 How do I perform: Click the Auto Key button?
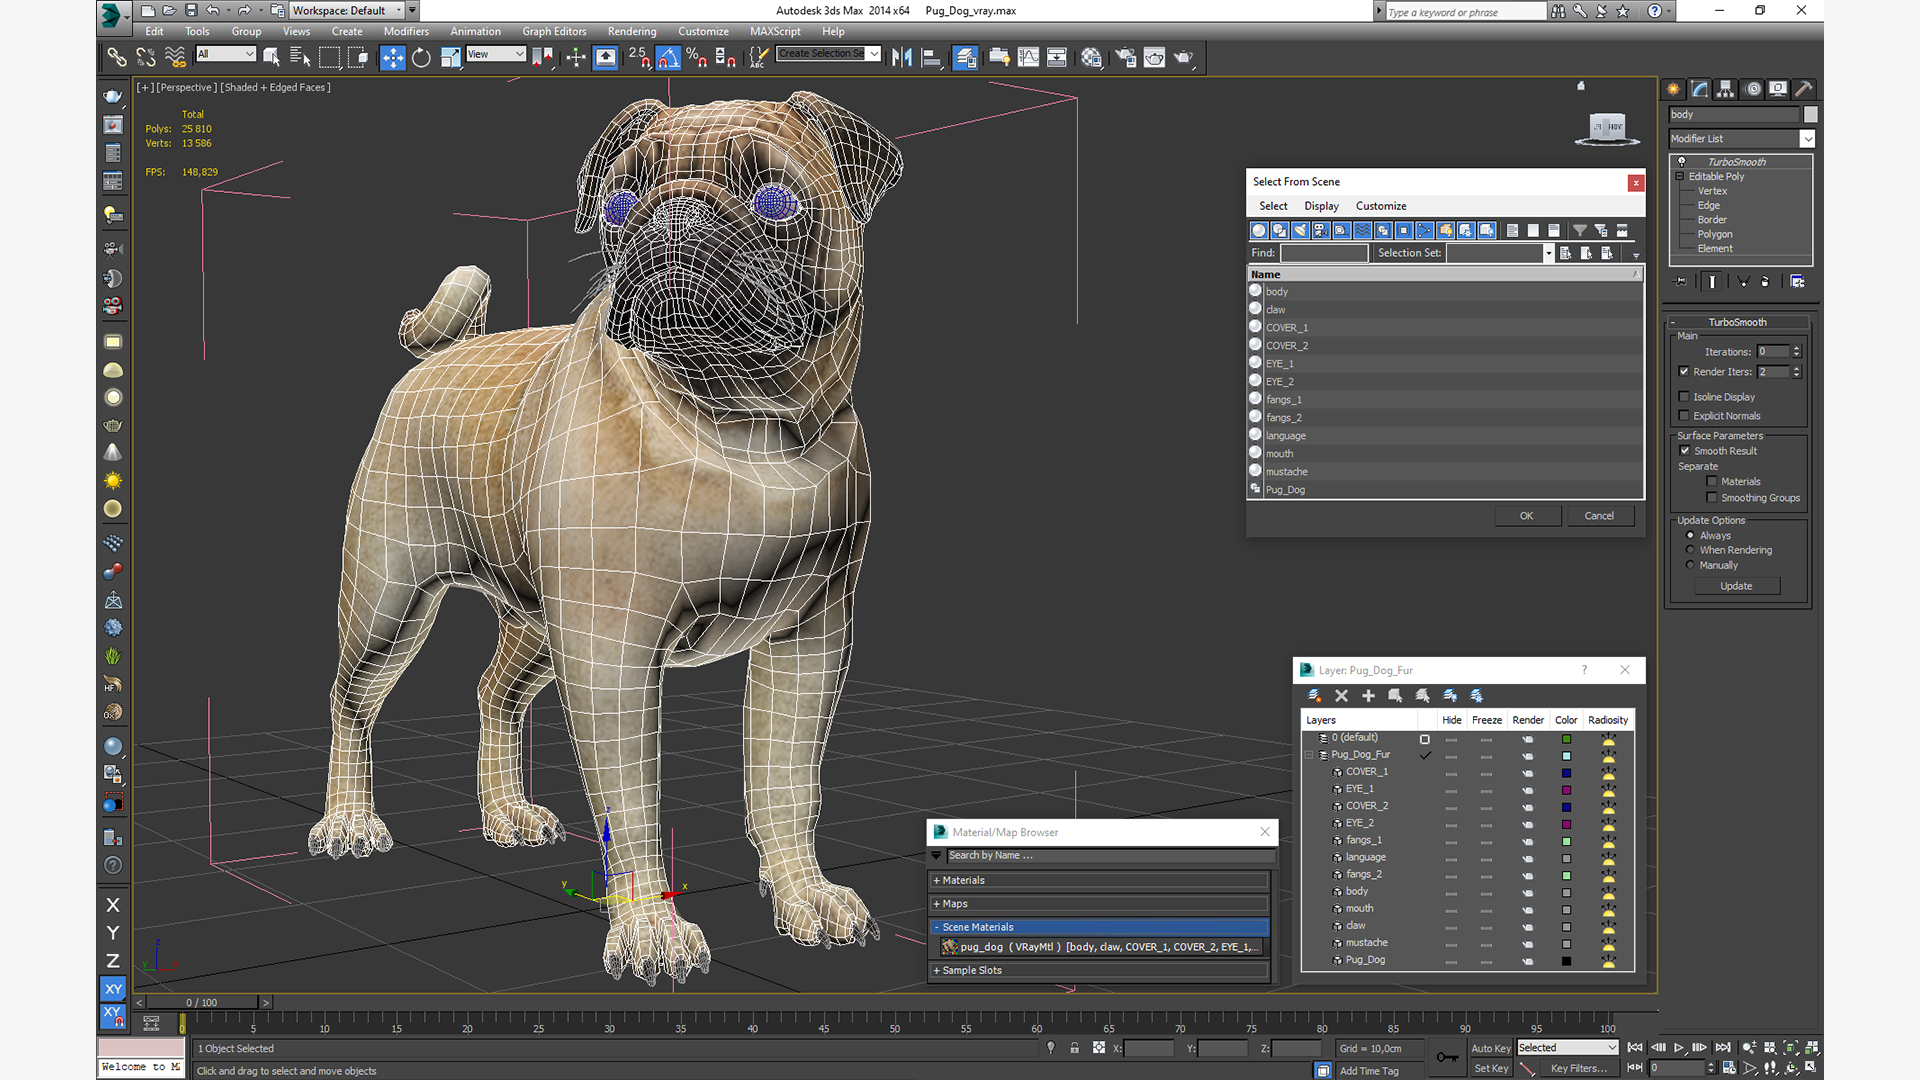click(x=1491, y=1048)
